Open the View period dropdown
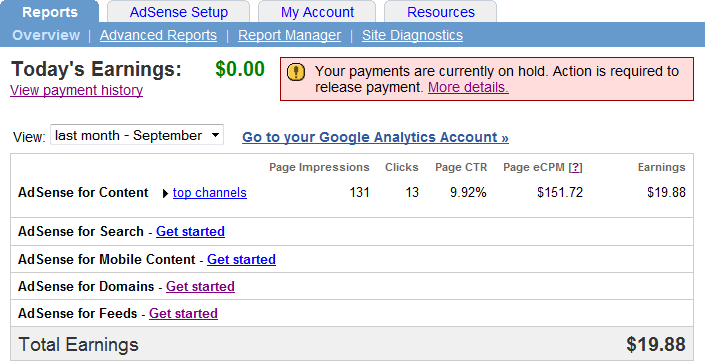 [x=137, y=135]
